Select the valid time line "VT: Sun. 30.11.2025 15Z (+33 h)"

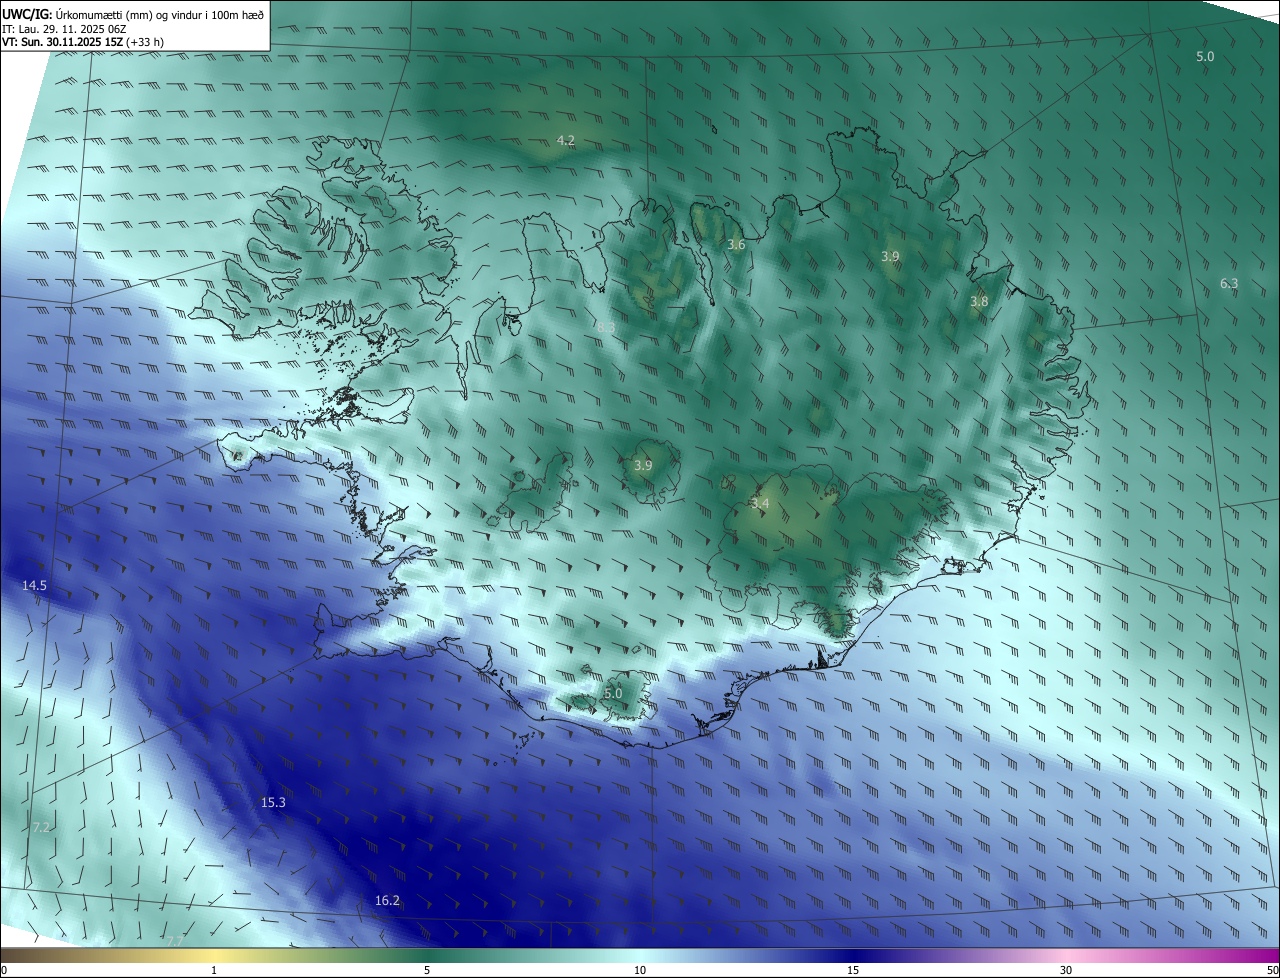tap(83, 43)
